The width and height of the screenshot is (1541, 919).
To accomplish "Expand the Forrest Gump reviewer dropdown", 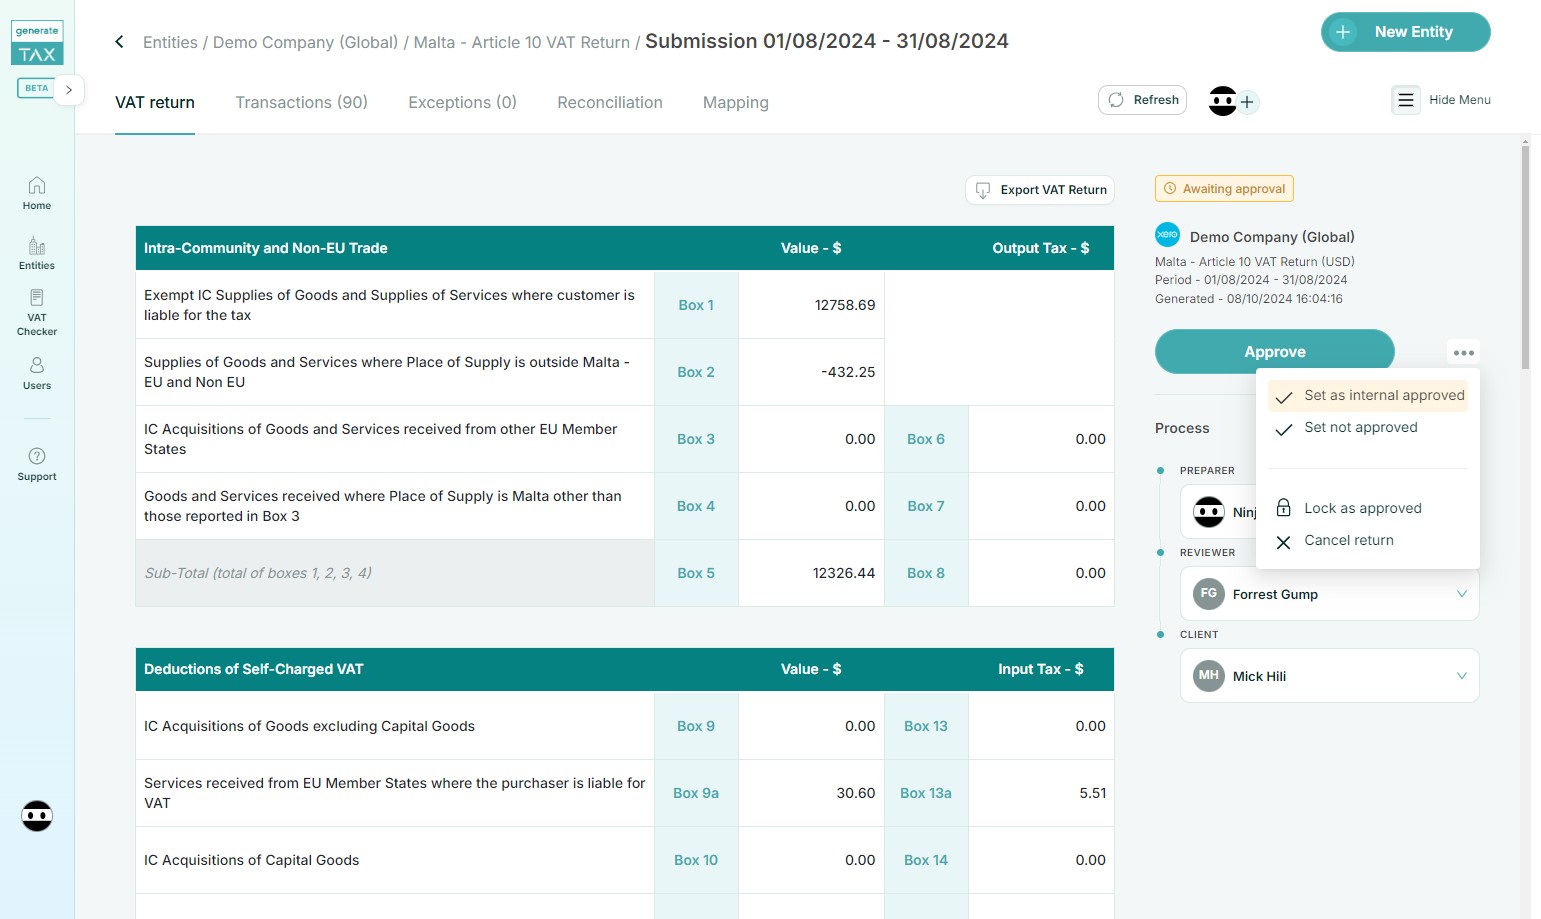I will pyautogui.click(x=1461, y=594).
